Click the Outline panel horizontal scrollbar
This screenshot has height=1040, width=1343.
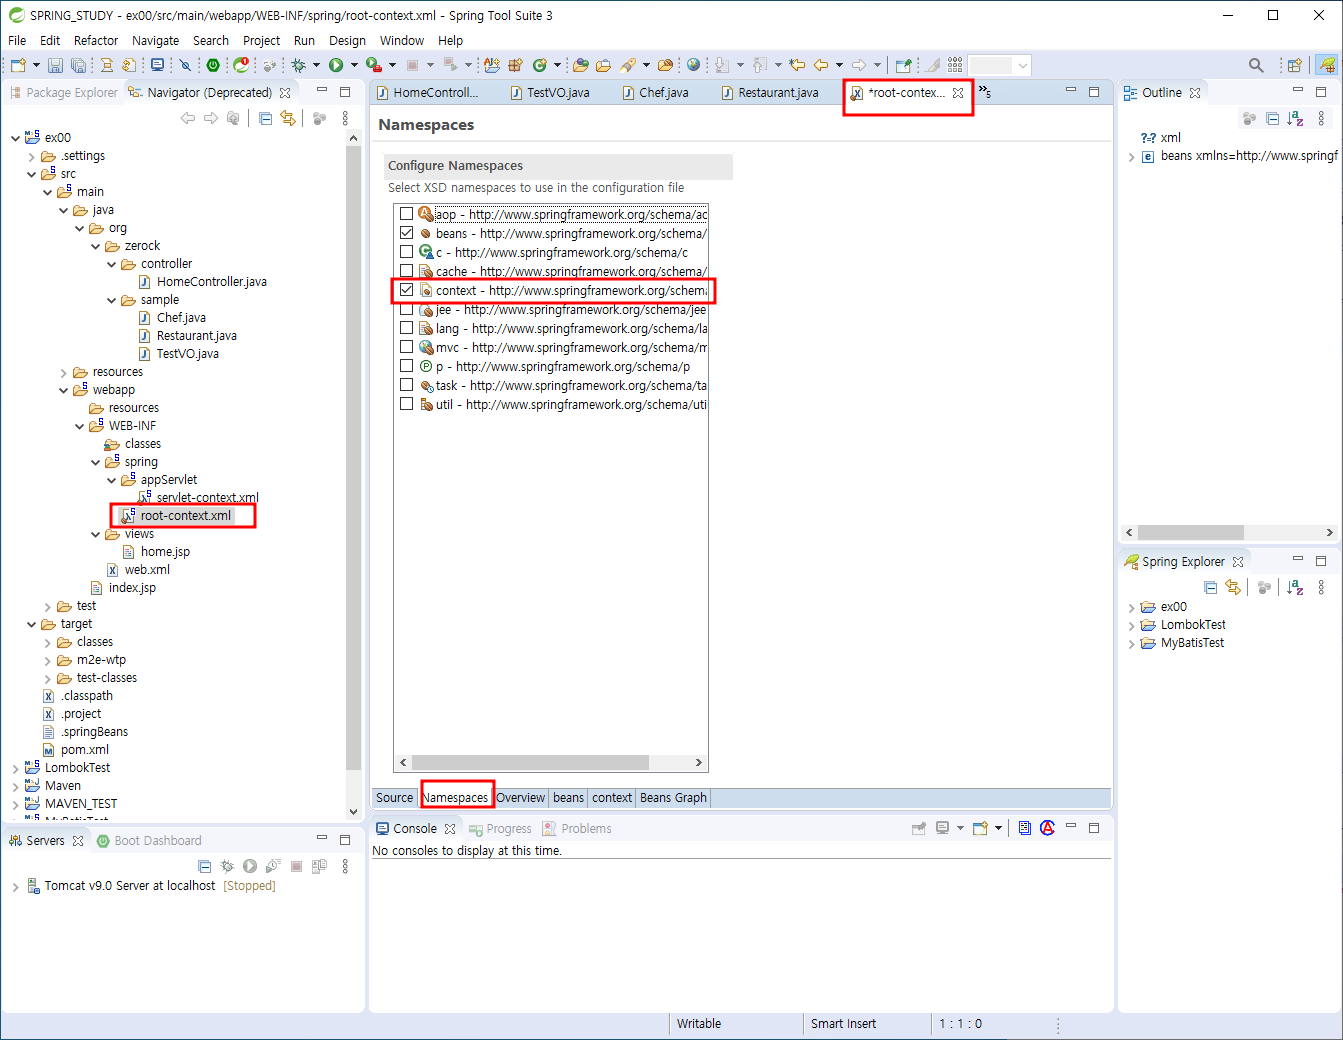click(1190, 532)
